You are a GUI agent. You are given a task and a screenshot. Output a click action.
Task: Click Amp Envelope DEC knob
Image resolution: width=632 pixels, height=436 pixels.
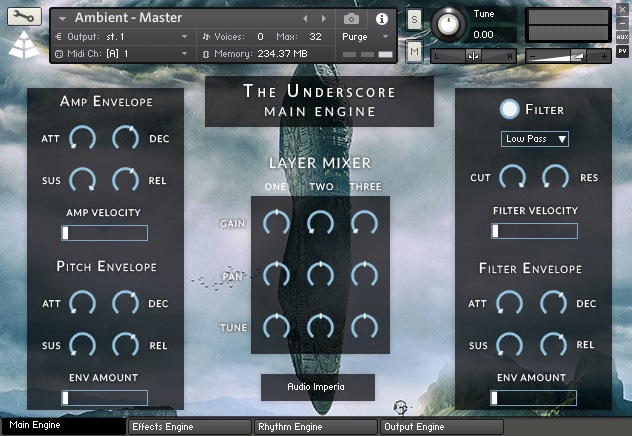(x=125, y=138)
